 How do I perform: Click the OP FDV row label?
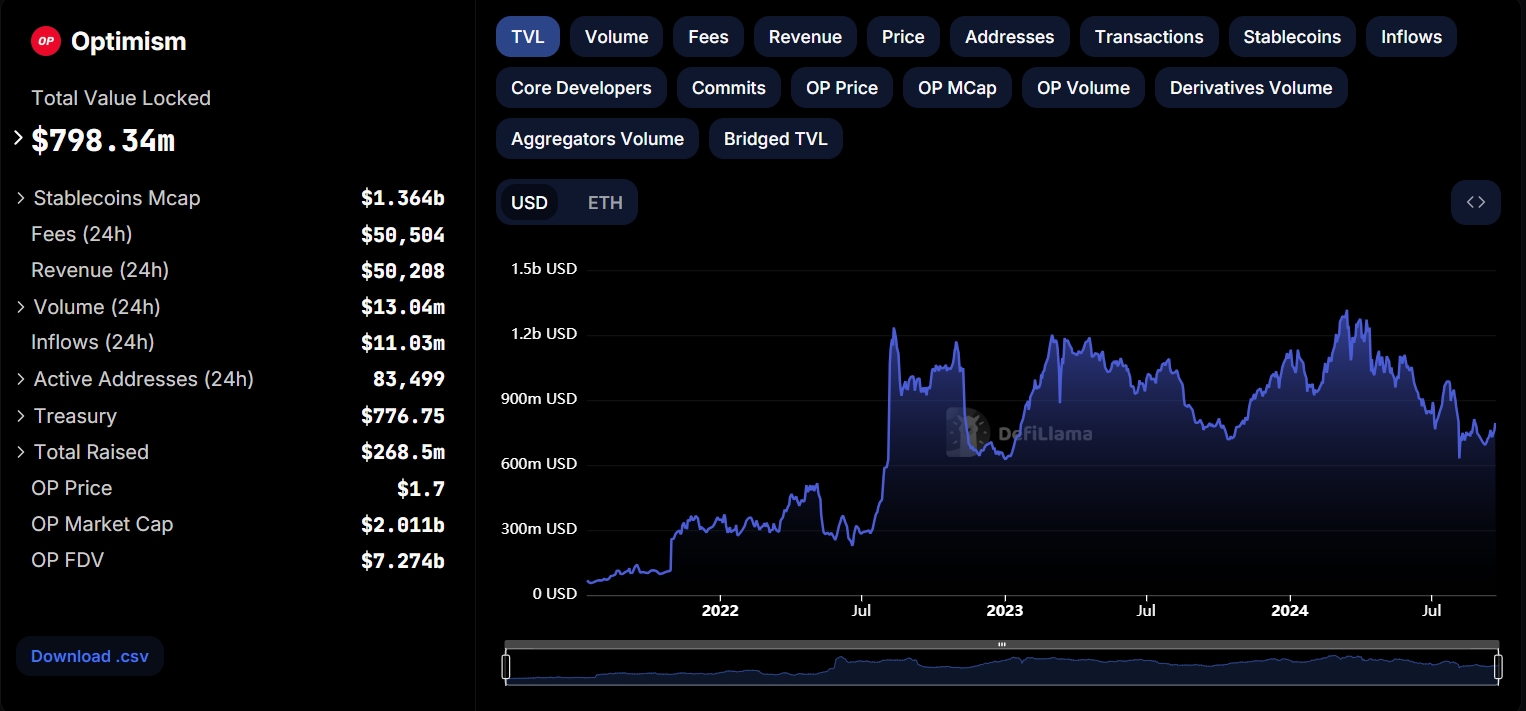(x=68, y=560)
